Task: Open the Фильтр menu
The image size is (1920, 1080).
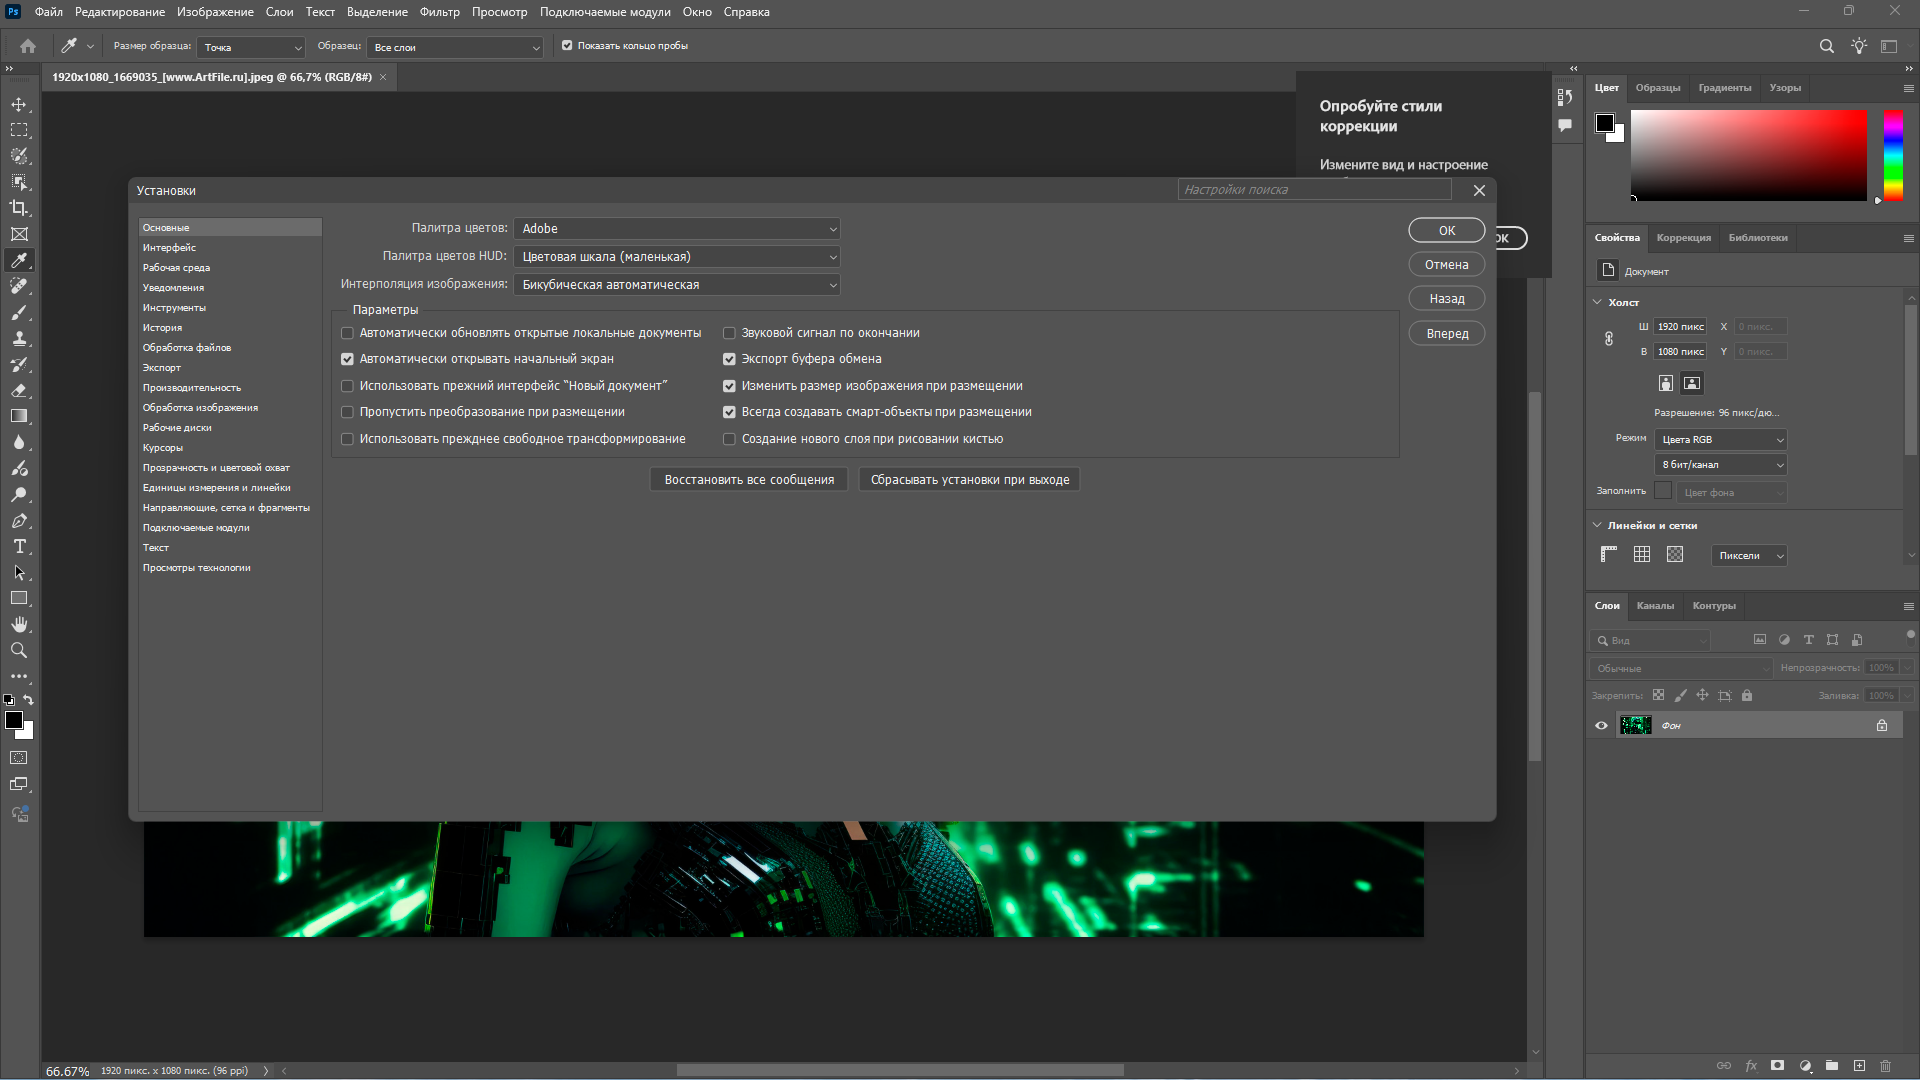Action: pos(439,12)
